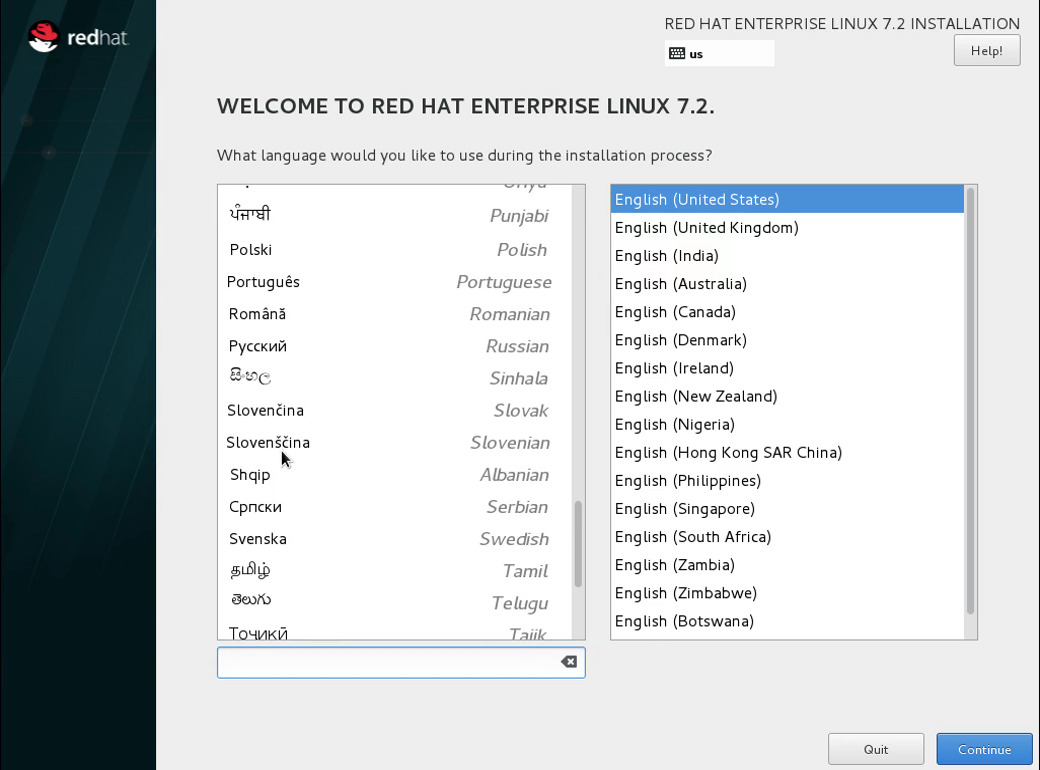The height and width of the screenshot is (770, 1040).
Task: Choose English (Ireland) locale
Action: (787, 368)
